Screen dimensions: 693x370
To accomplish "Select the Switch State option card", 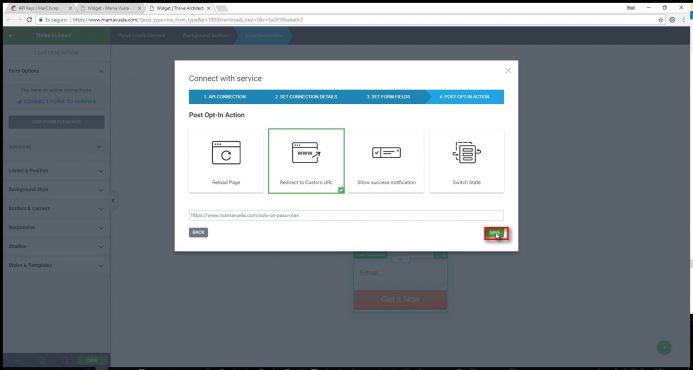I will pos(467,161).
